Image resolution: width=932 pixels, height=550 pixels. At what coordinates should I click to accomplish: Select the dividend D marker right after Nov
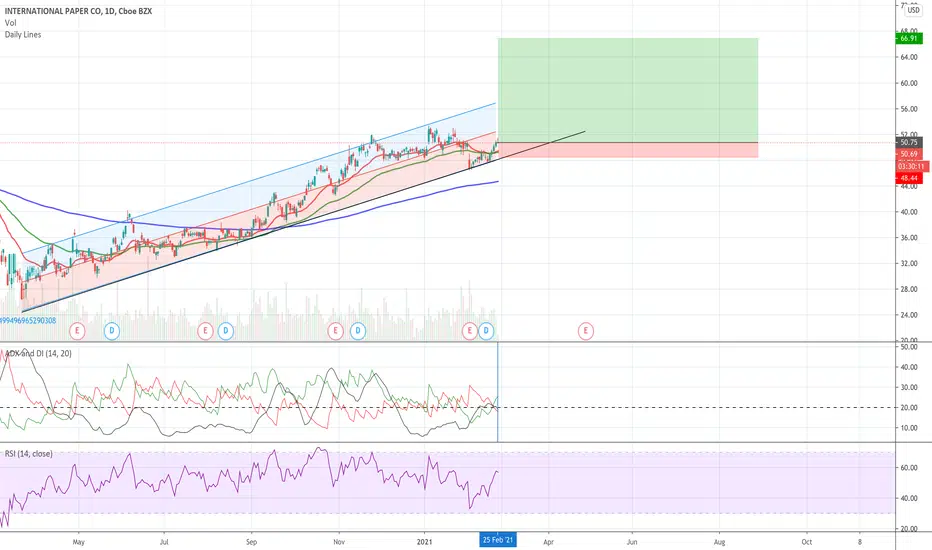[x=357, y=331]
